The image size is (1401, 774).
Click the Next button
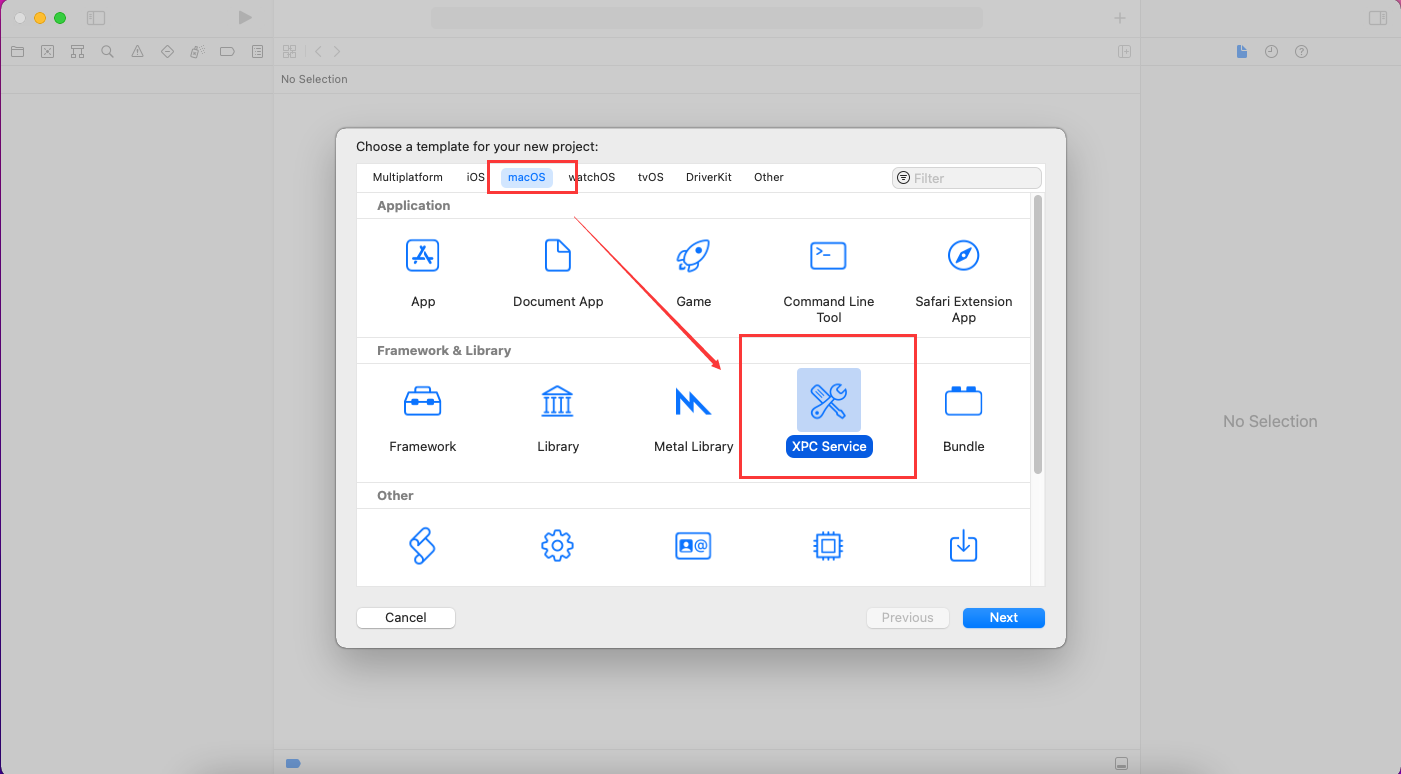[x=1003, y=618]
